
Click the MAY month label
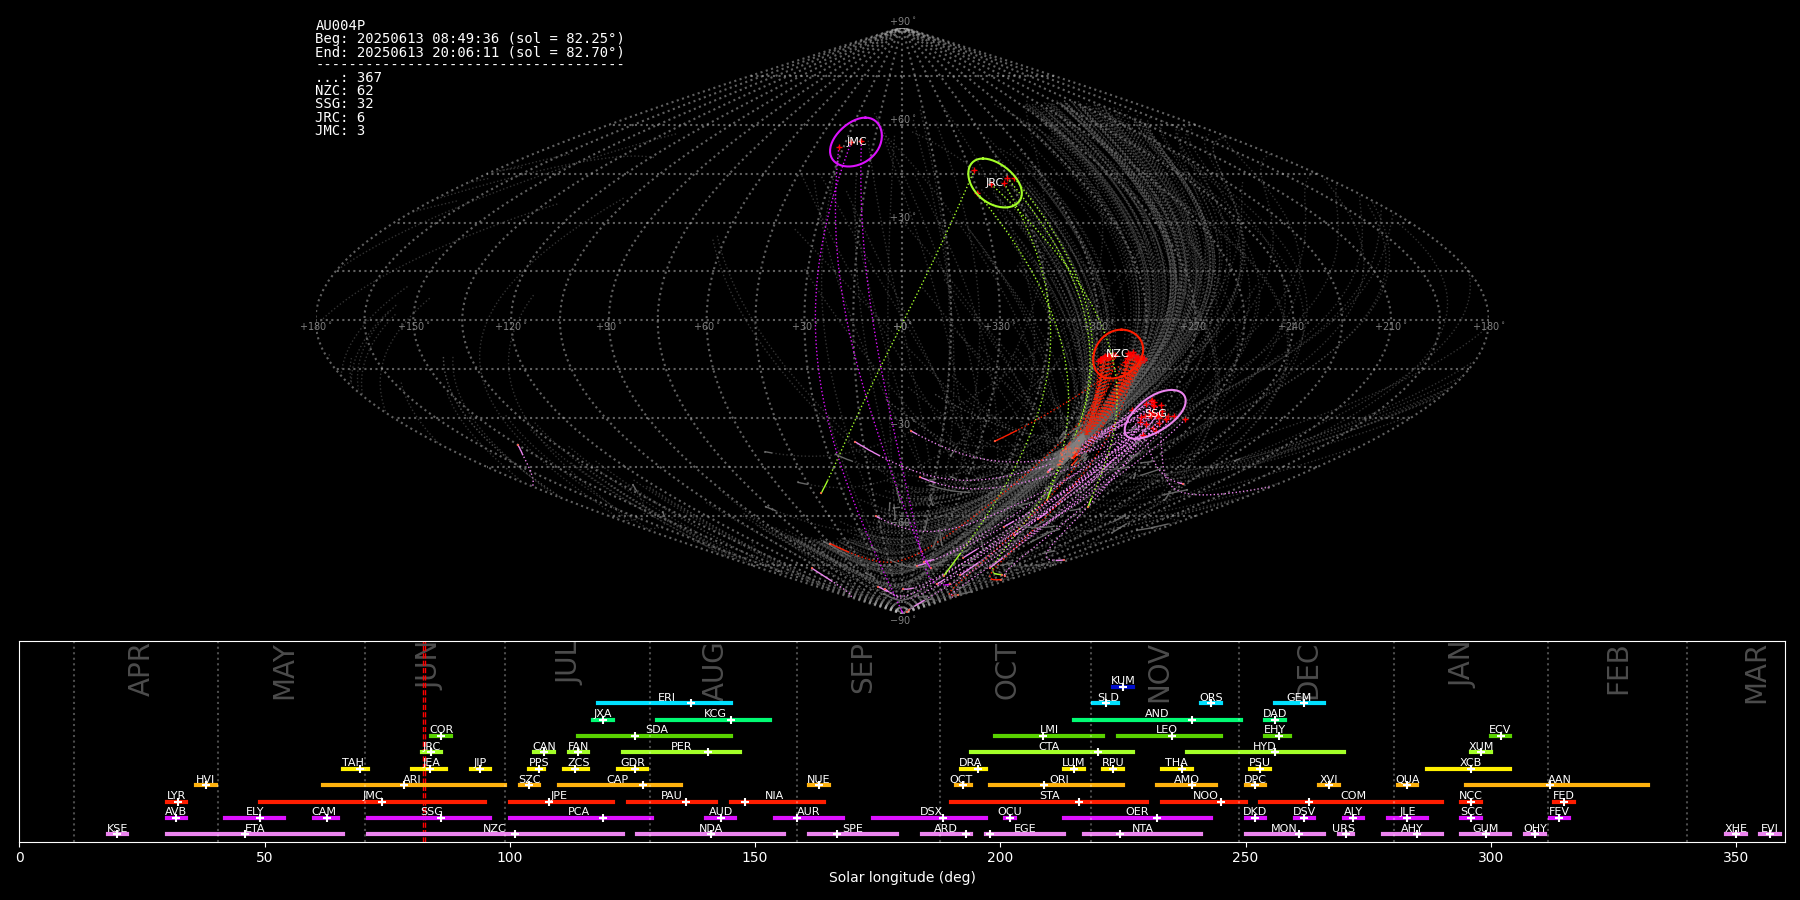tap(285, 673)
